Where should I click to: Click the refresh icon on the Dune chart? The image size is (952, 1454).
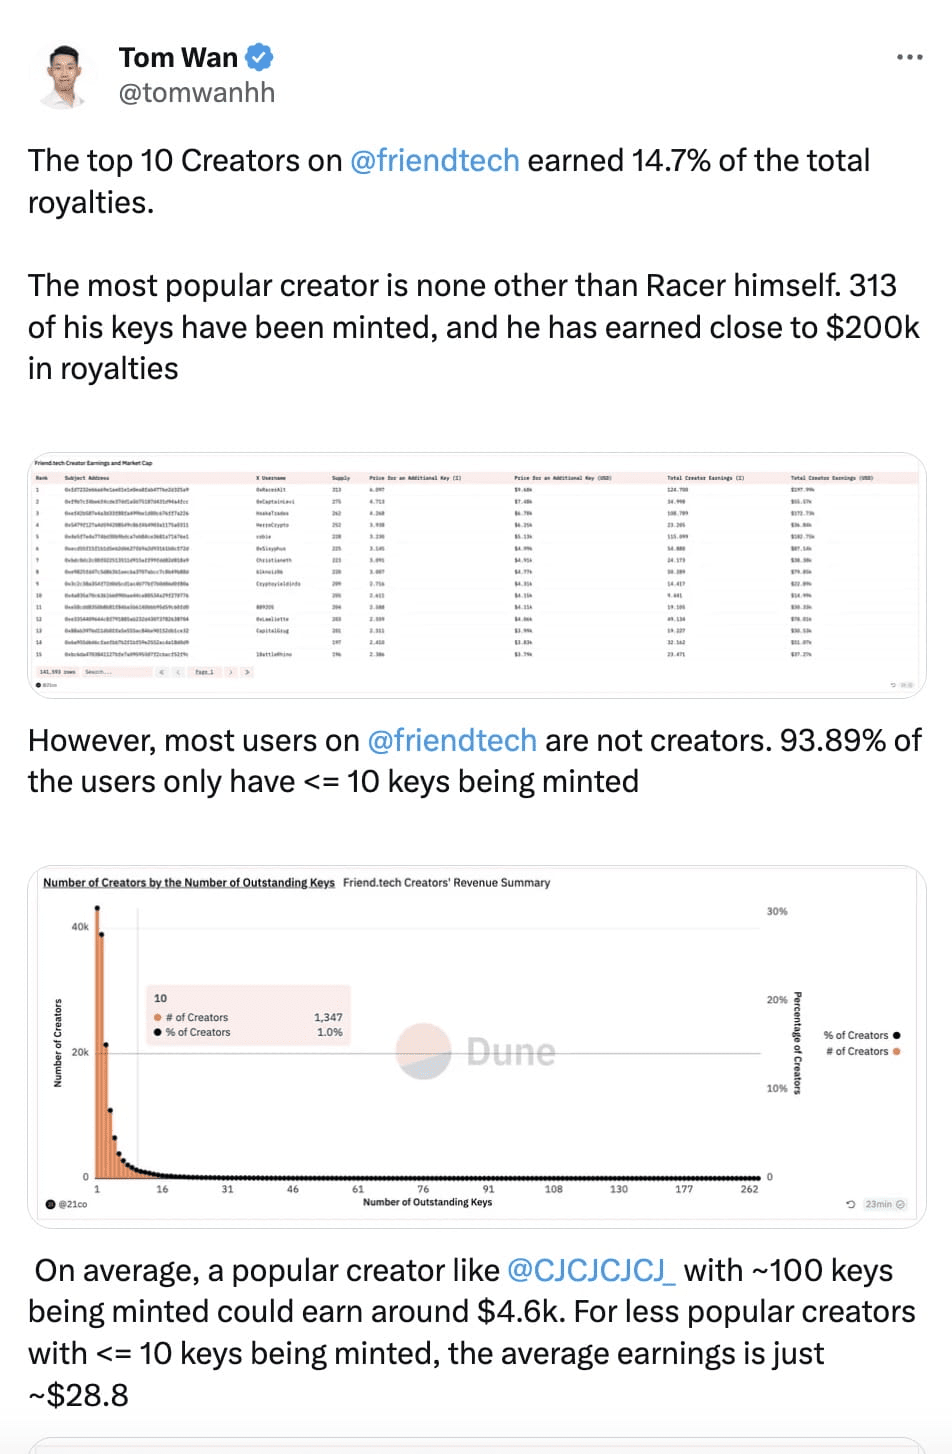[x=851, y=1204]
